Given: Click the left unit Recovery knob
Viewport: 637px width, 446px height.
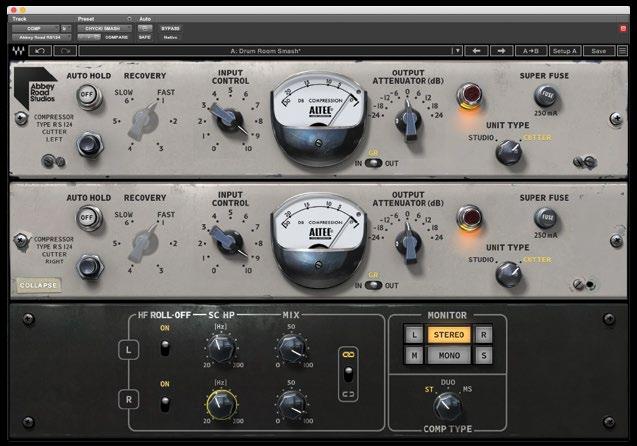Looking at the screenshot, I should click(143, 120).
